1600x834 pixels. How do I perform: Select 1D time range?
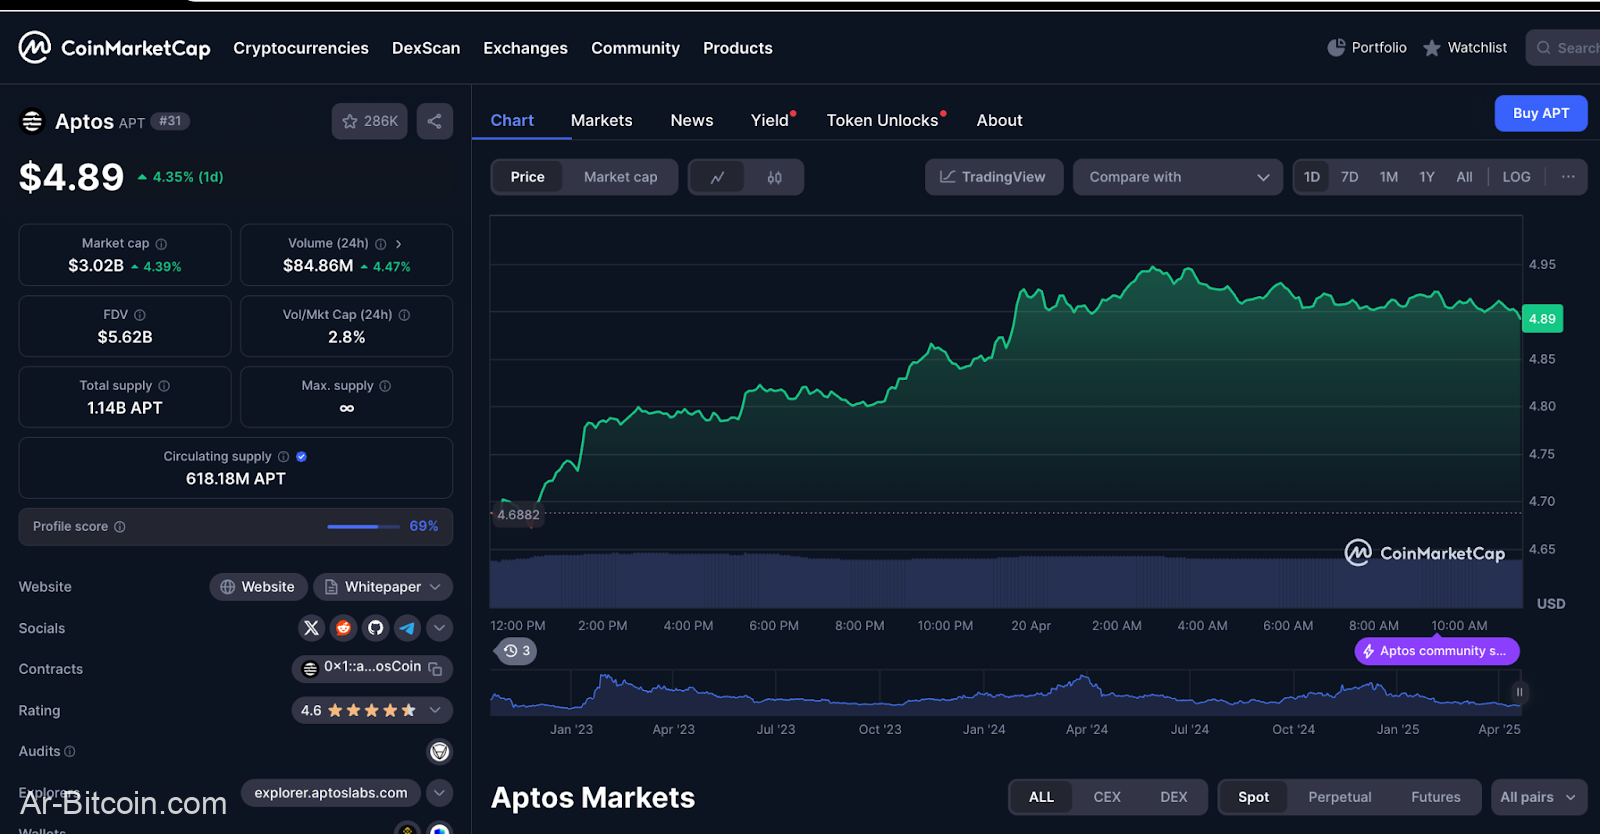(x=1312, y=177)
